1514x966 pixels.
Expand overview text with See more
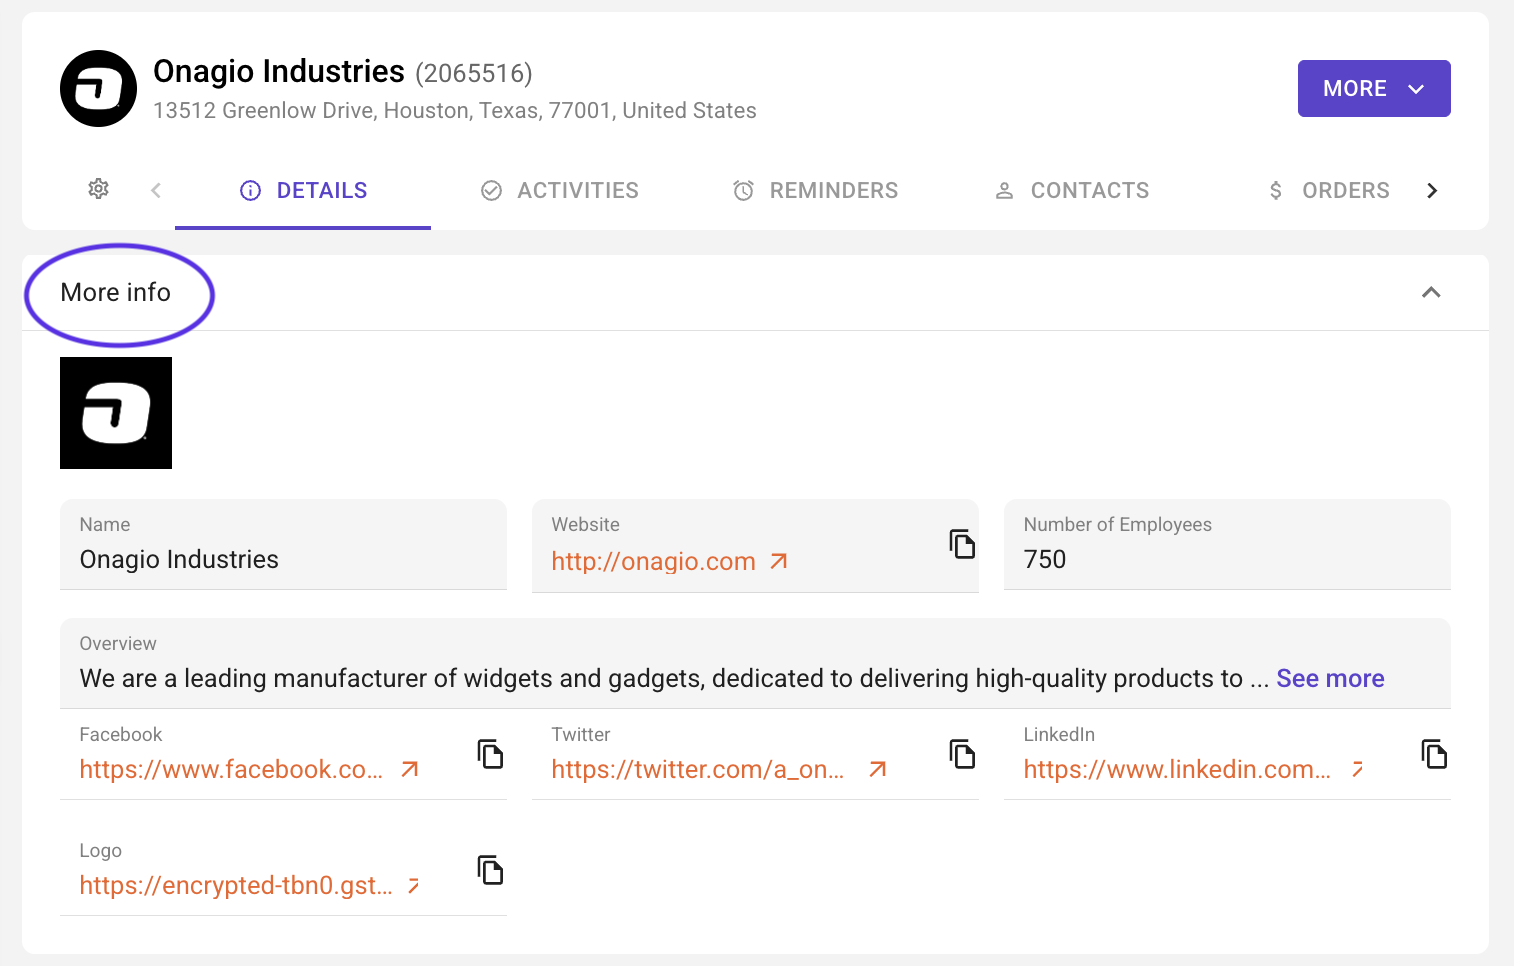(x=1330, y=678)
